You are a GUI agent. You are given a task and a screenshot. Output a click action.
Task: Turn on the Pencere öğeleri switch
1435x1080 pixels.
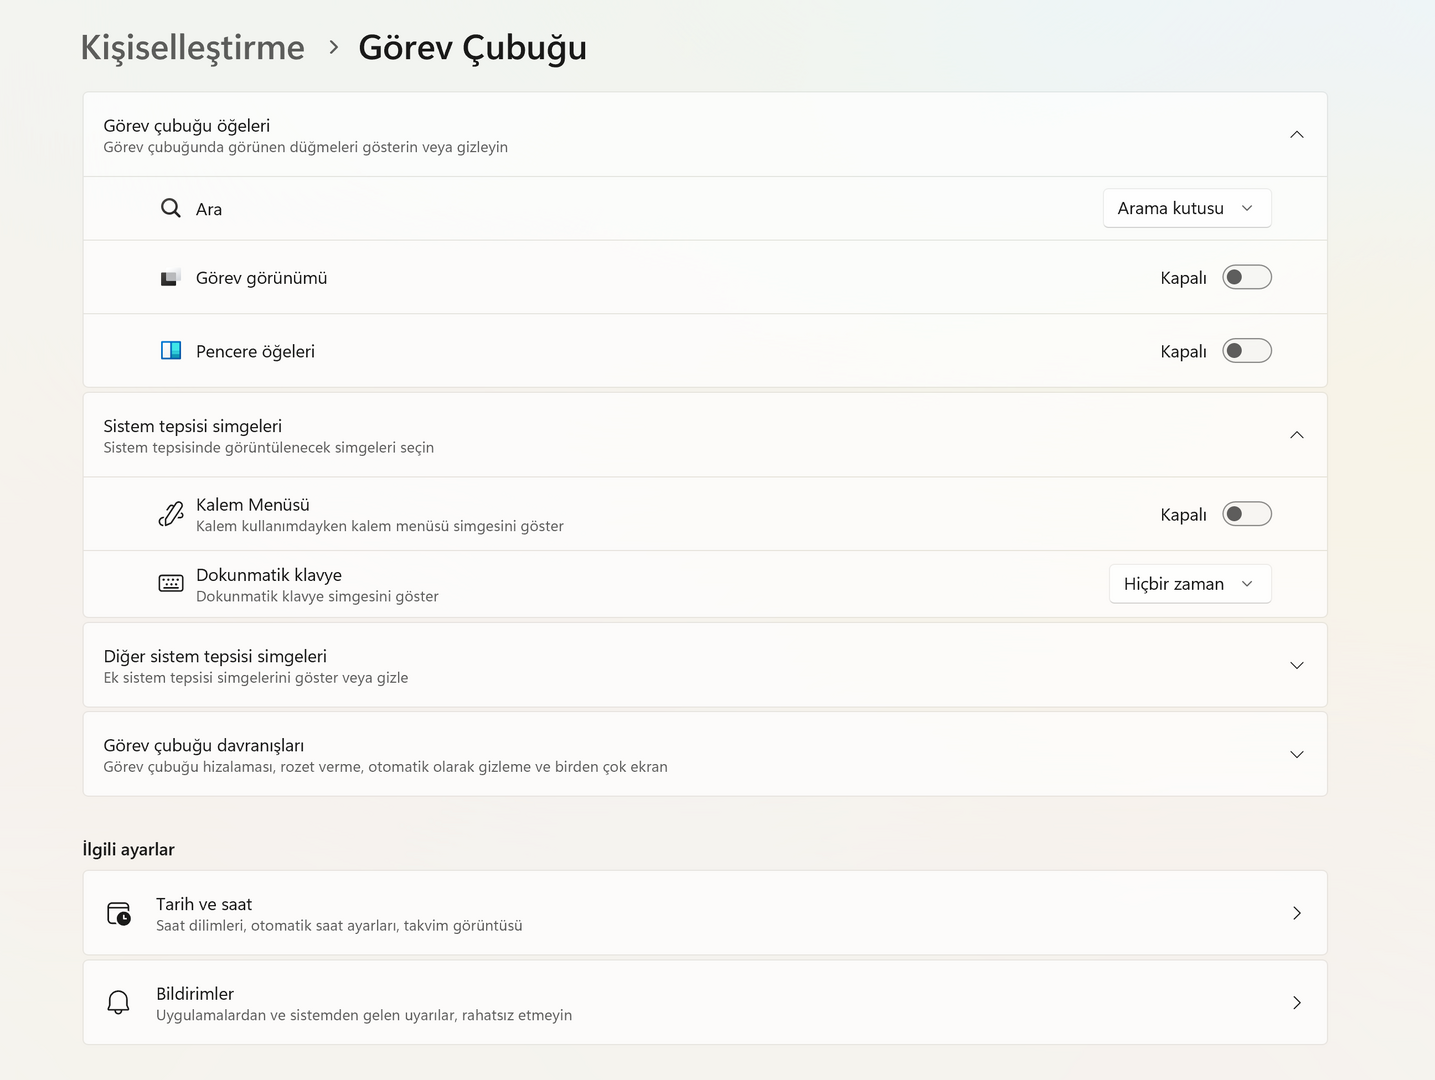[1246, 351]
